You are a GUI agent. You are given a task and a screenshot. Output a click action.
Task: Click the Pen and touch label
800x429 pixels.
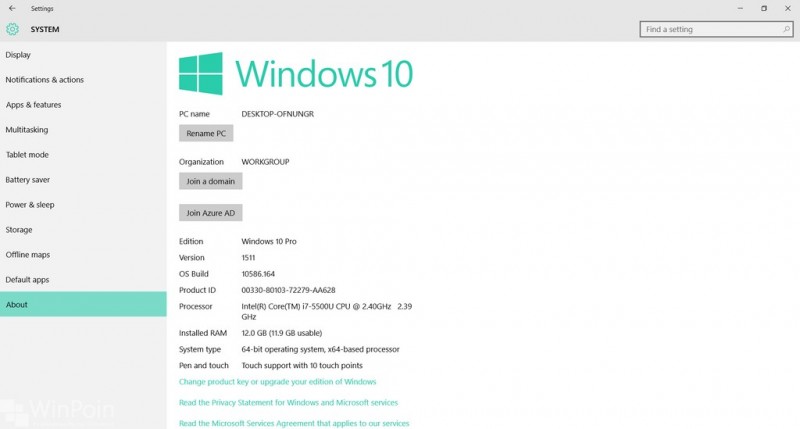(x=204, y=366)
